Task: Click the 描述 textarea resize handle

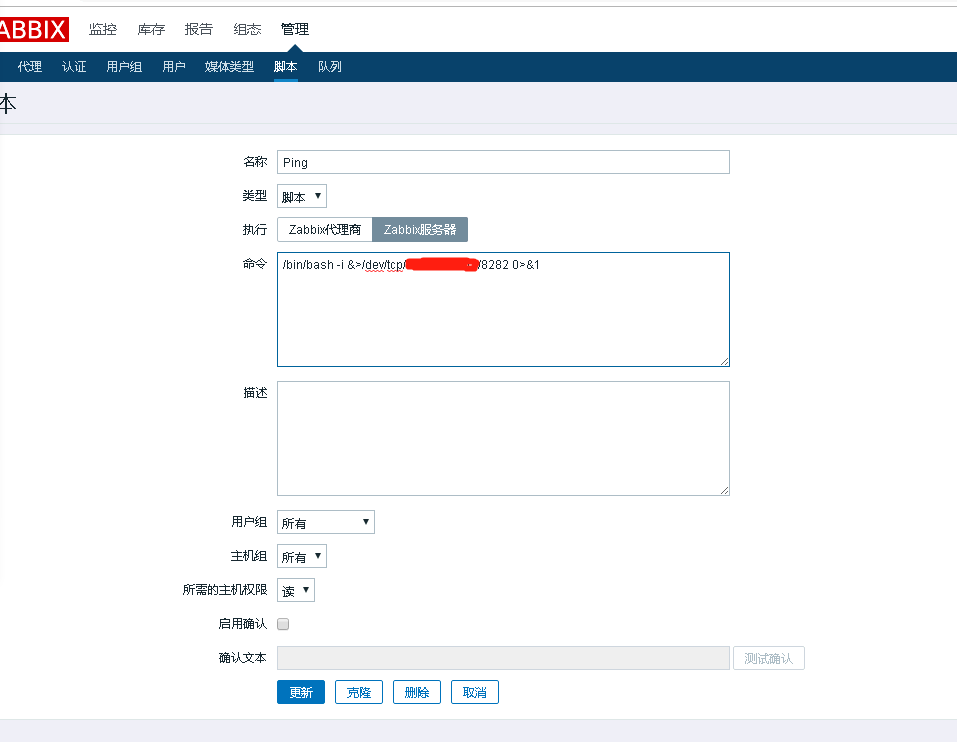Action: pyautogui.click(x=724, y=490)
